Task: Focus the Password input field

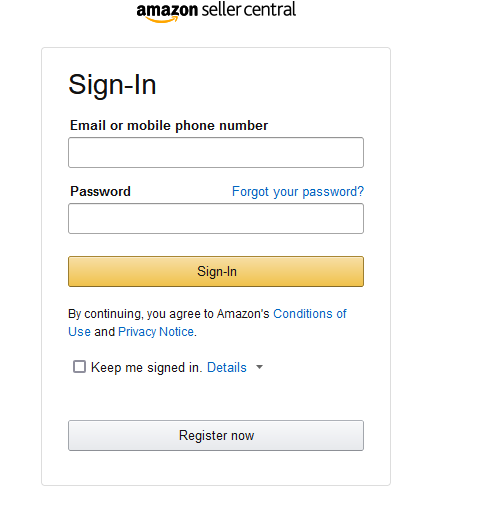Action: 216,219
